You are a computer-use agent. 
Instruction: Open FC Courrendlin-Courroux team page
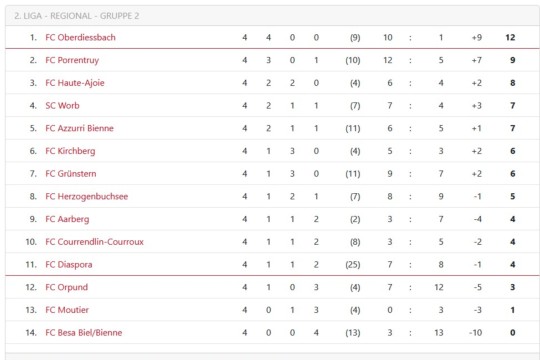(x=94, y=242)
